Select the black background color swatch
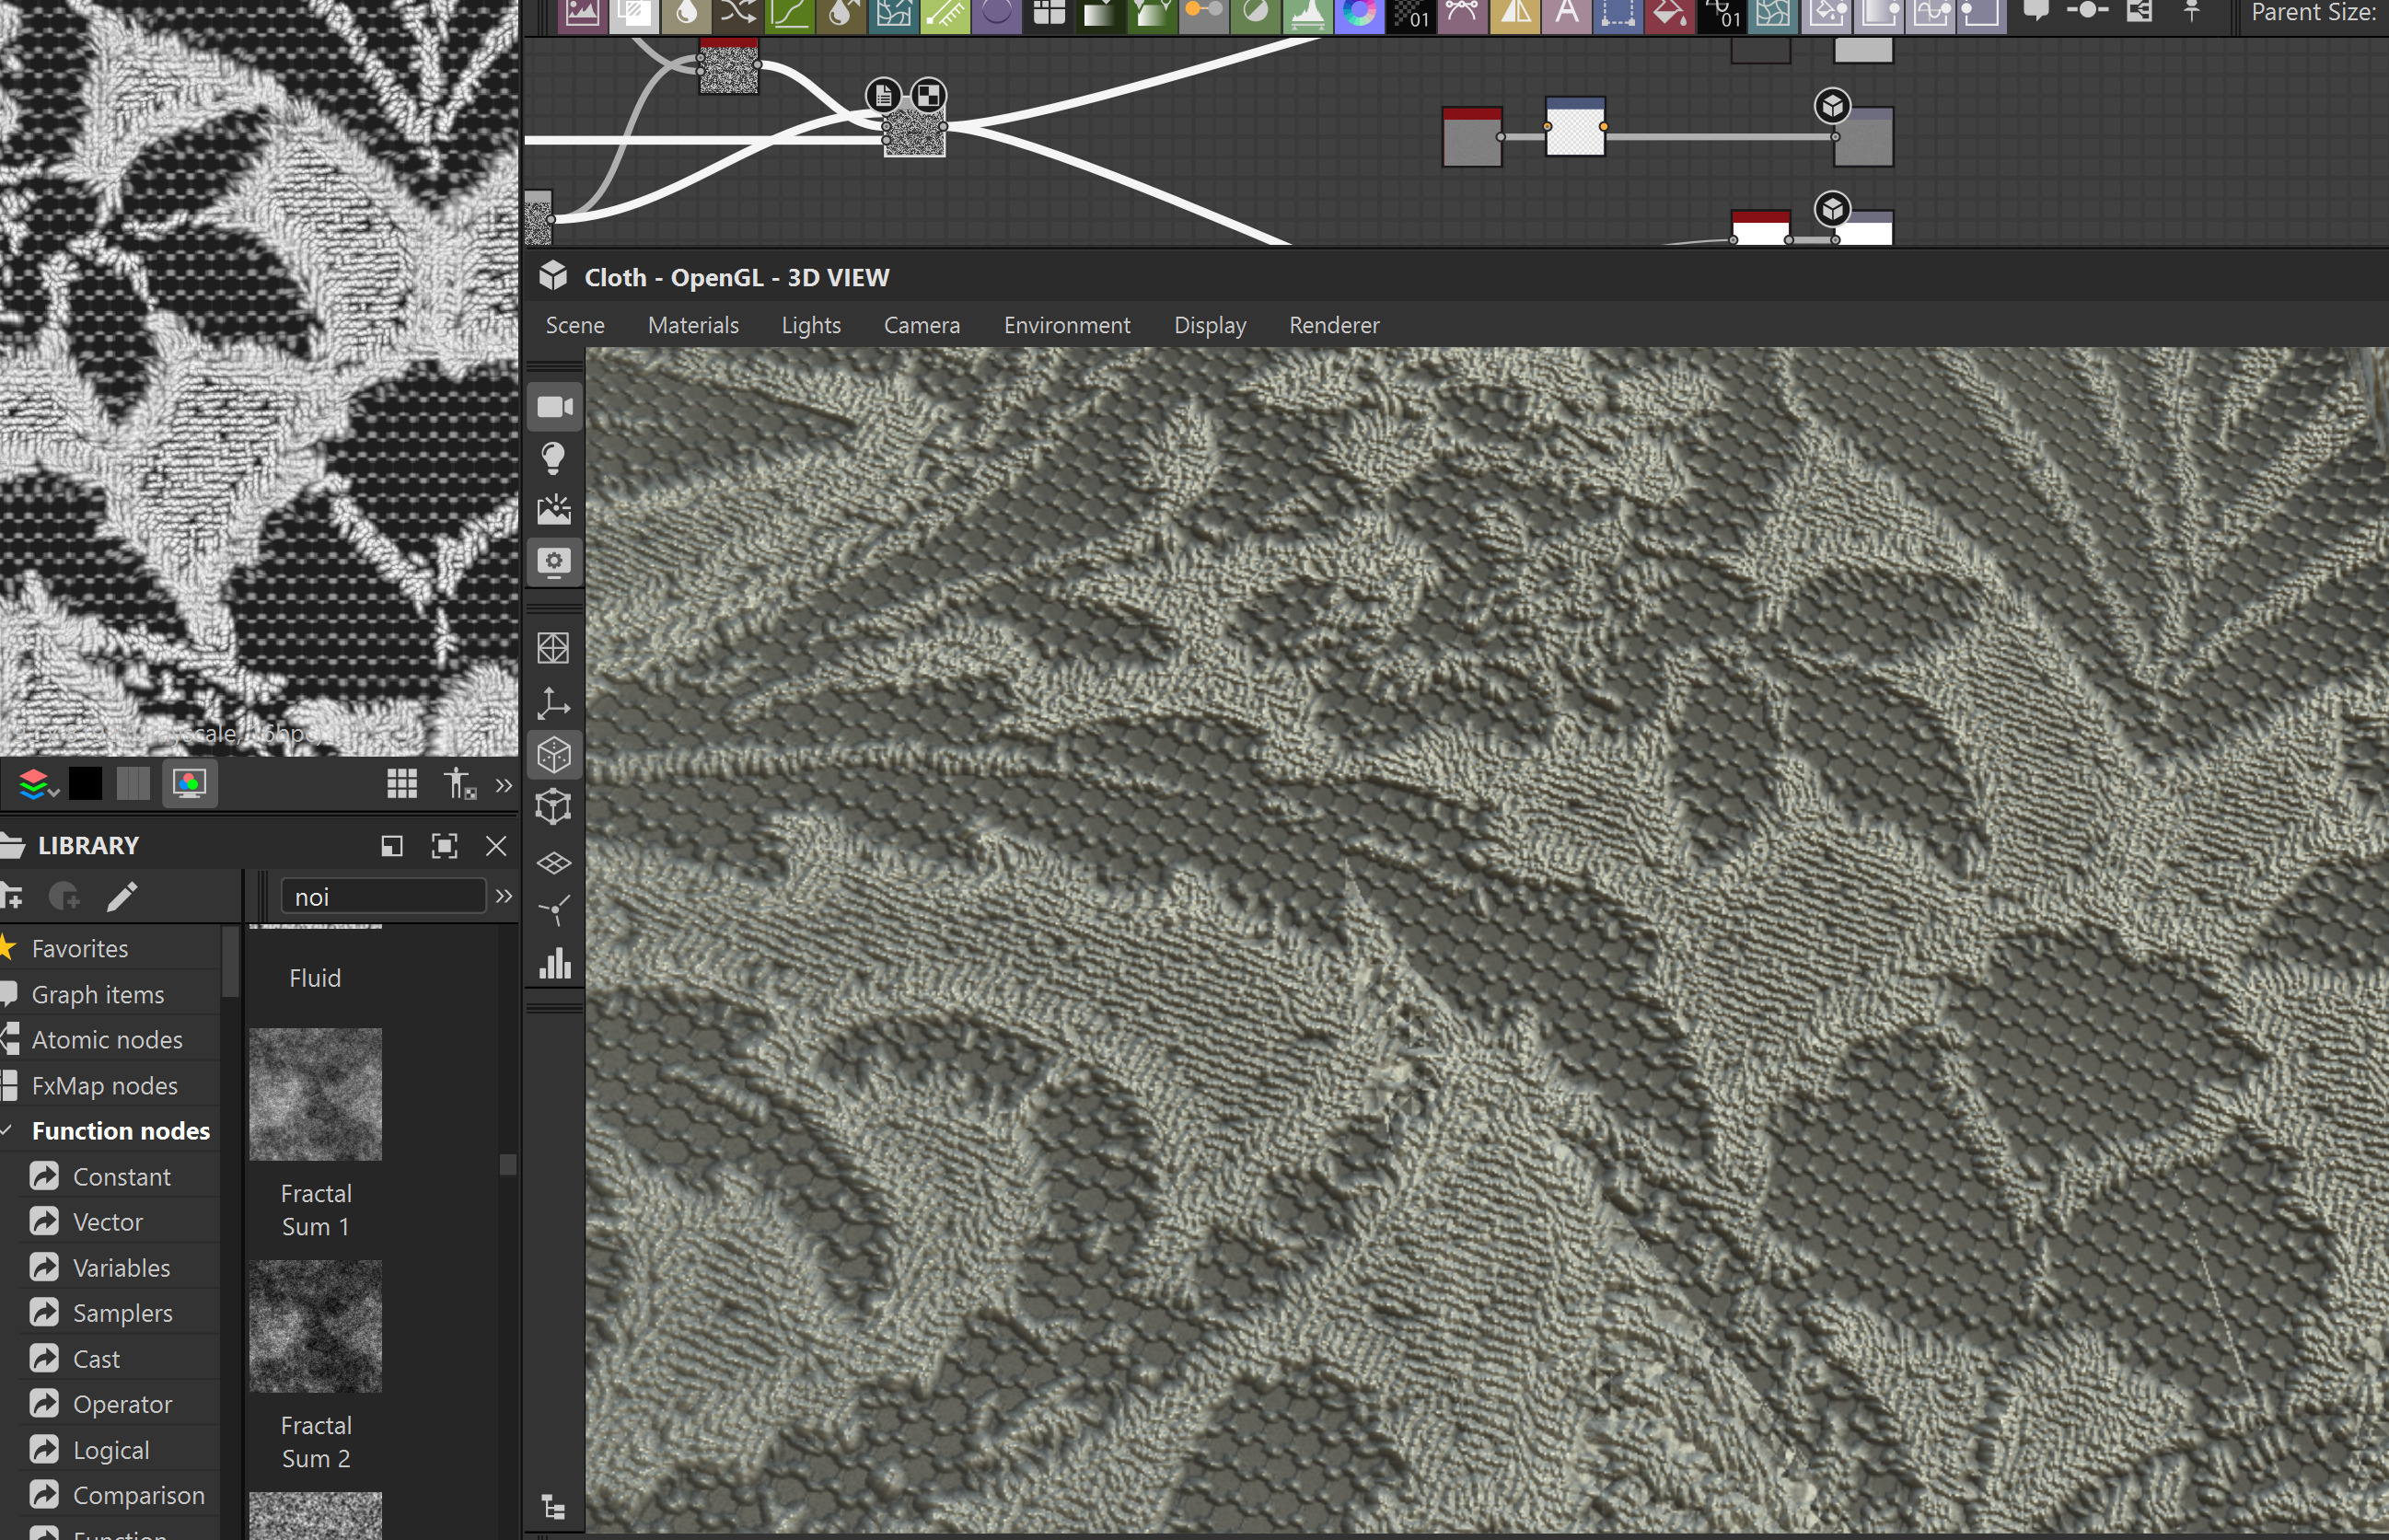Screen dimensions: 2389x1540 click(x=85, y=783)
